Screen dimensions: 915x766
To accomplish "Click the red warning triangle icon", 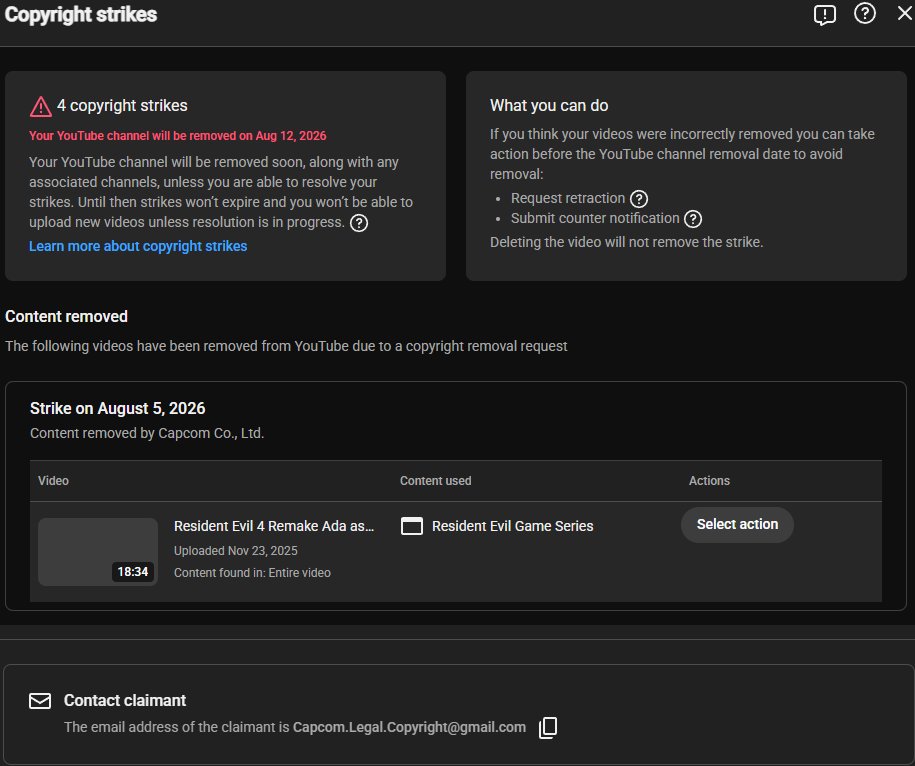I will (x=41, y=106).
